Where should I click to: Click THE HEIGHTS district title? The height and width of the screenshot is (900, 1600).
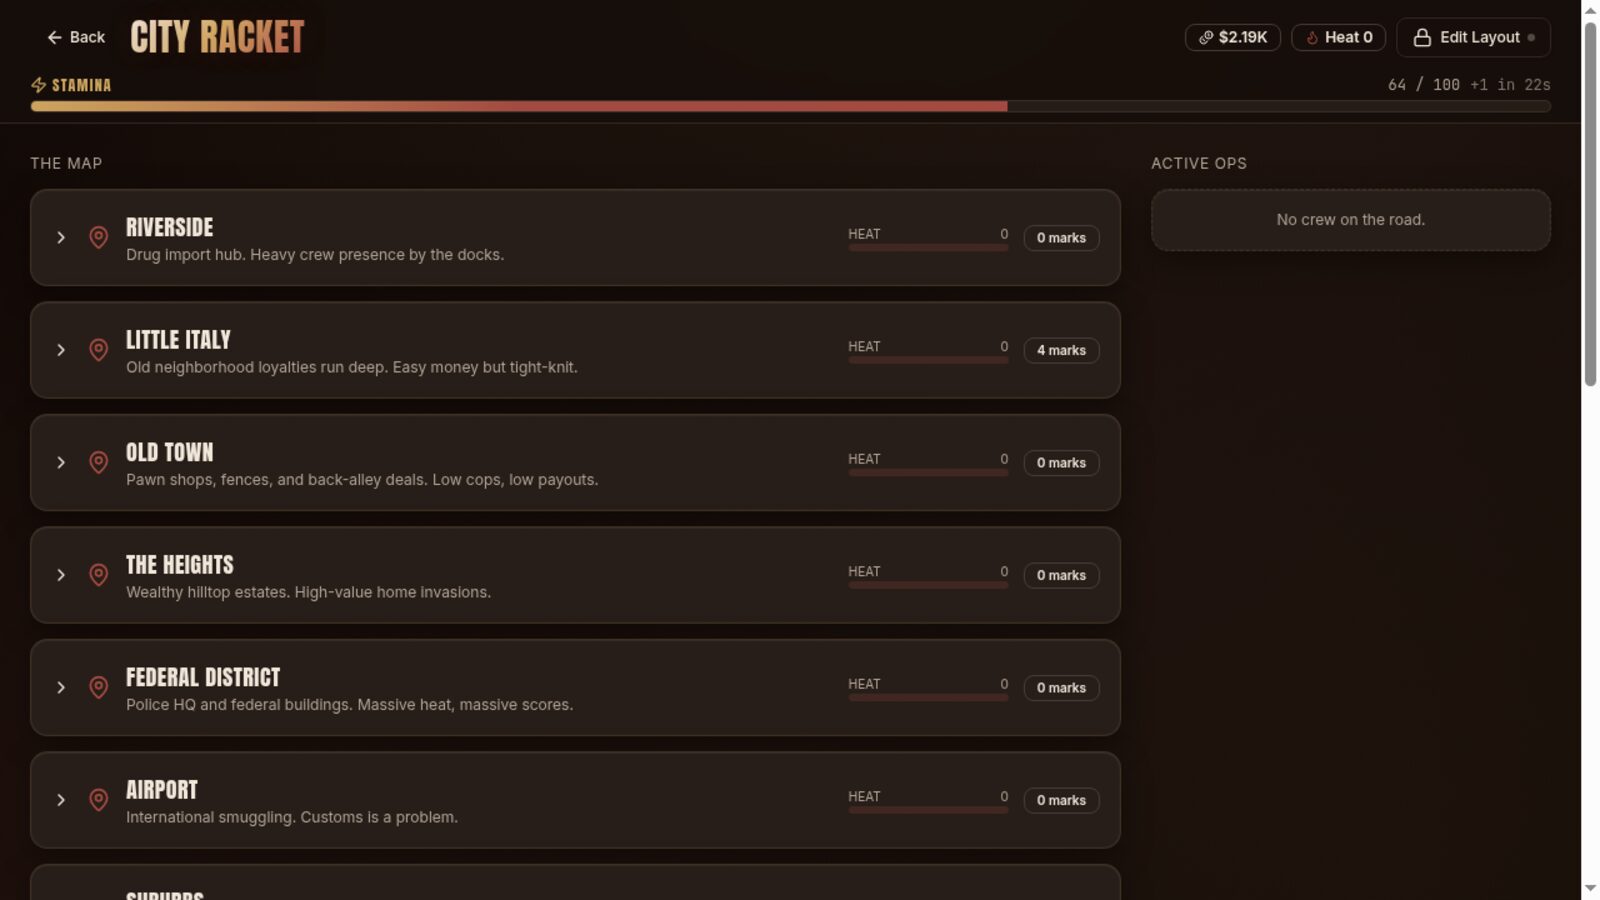[x=180, y=565]
